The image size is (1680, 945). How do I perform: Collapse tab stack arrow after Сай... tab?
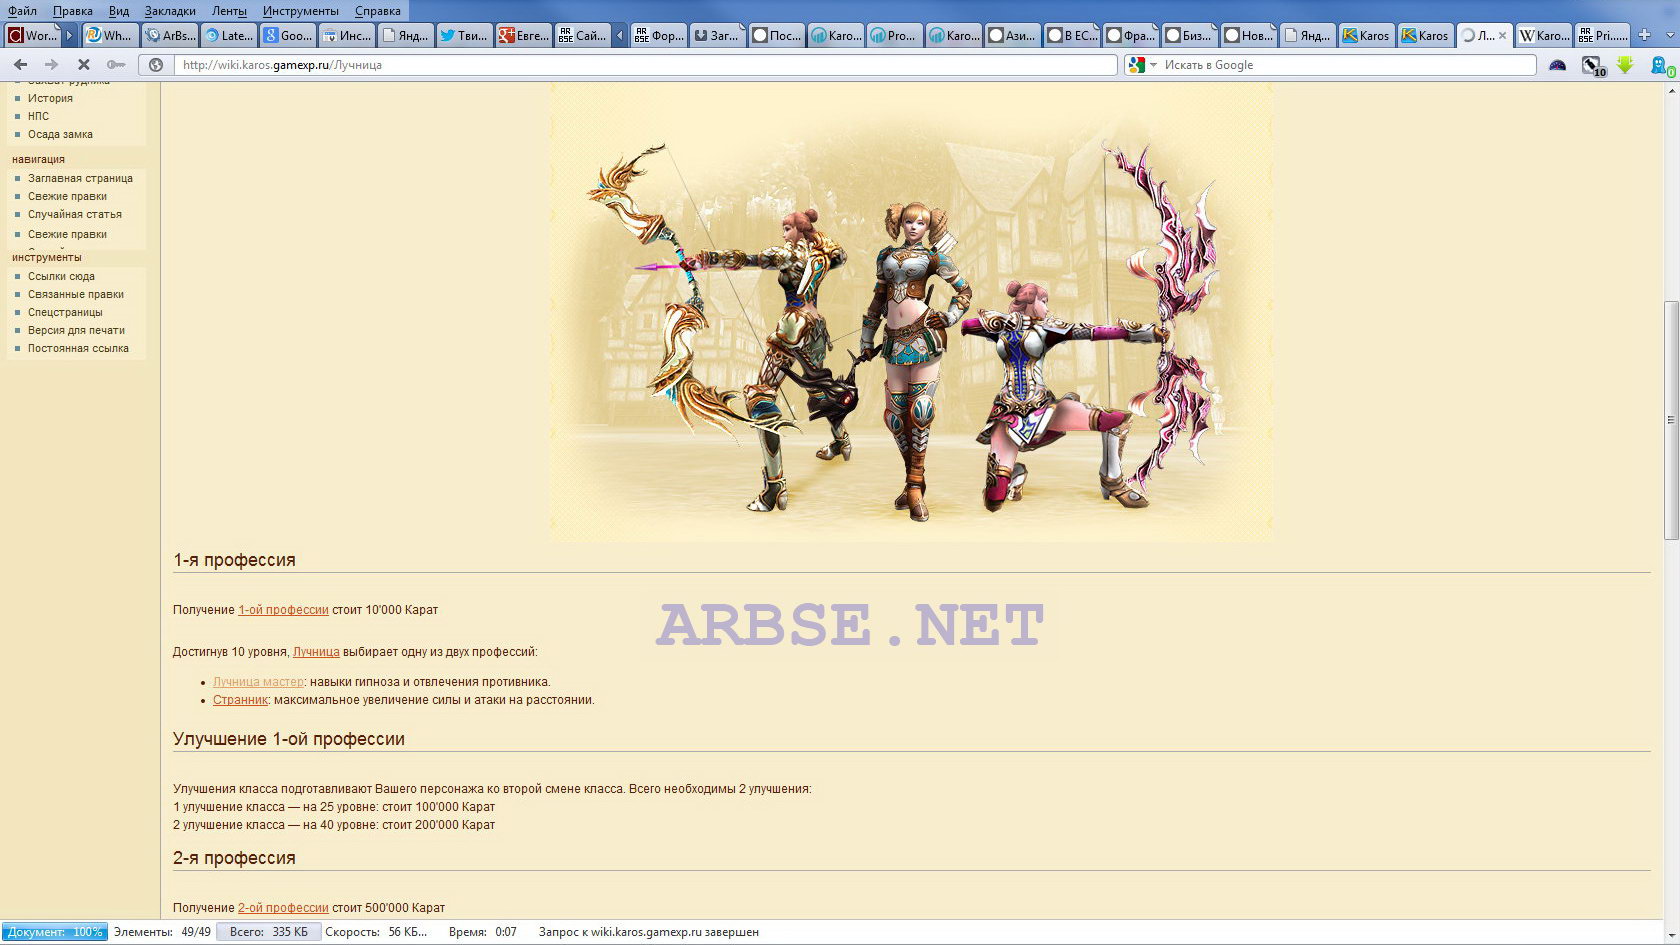(619, 35)
